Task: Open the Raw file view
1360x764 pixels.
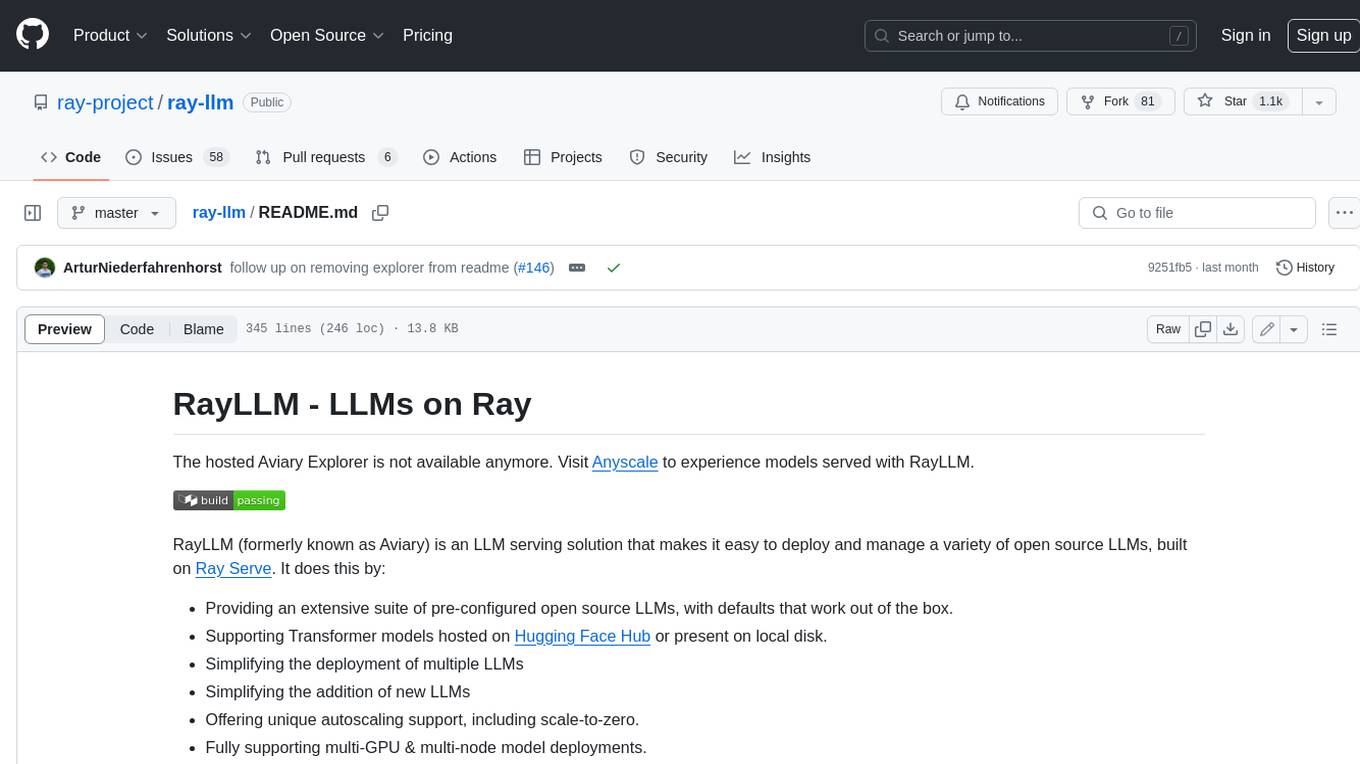Action: tap(1168, 329)
